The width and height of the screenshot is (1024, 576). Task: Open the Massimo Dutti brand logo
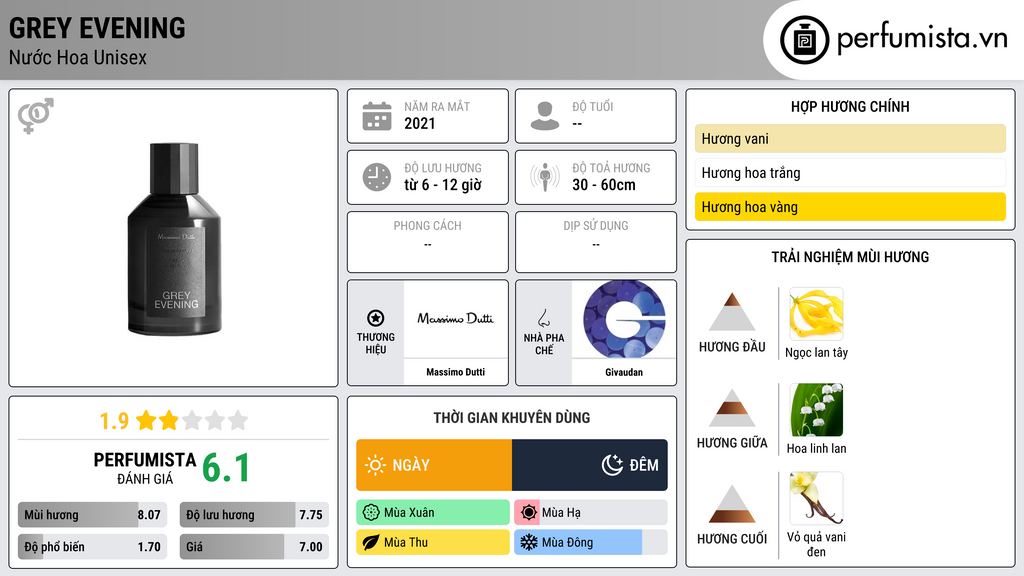tap(455, 319)
